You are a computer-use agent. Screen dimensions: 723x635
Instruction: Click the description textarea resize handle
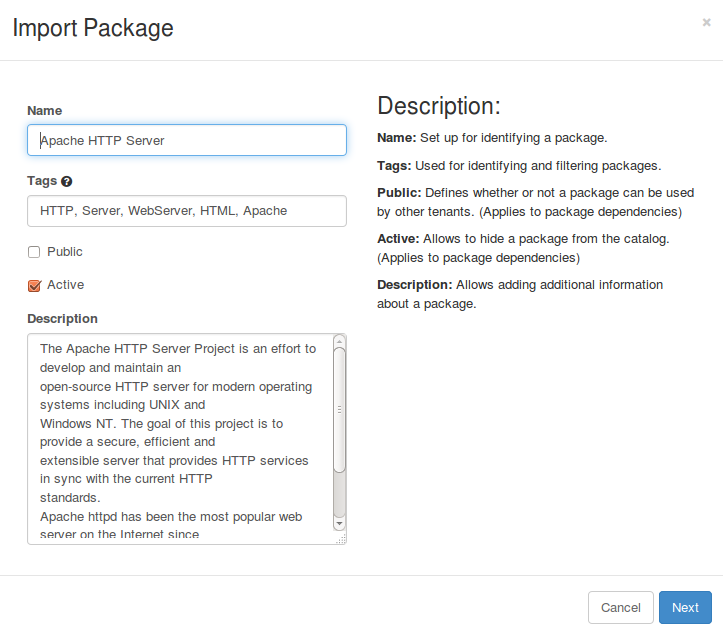click(340, 539)
